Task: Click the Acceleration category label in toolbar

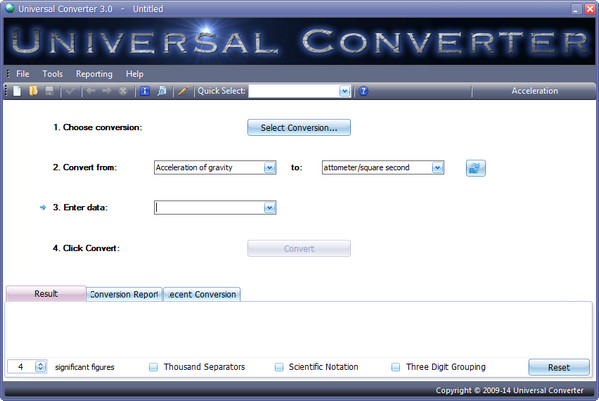Action: [534, 91]
